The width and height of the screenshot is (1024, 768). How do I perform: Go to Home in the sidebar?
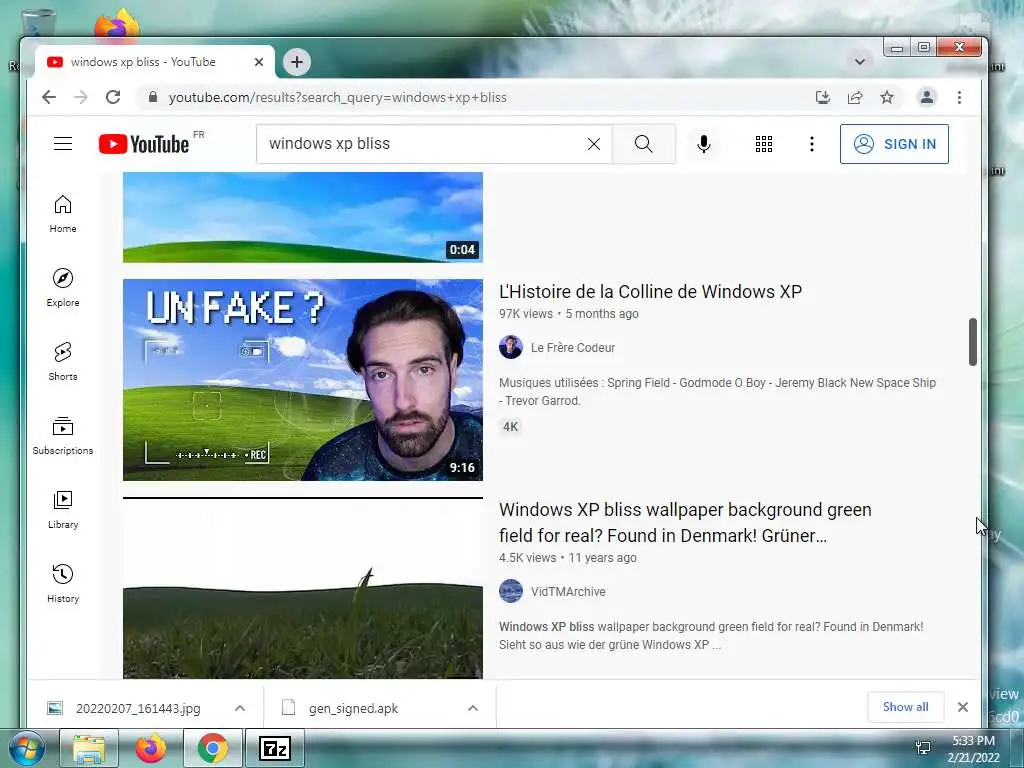[63, 214]
